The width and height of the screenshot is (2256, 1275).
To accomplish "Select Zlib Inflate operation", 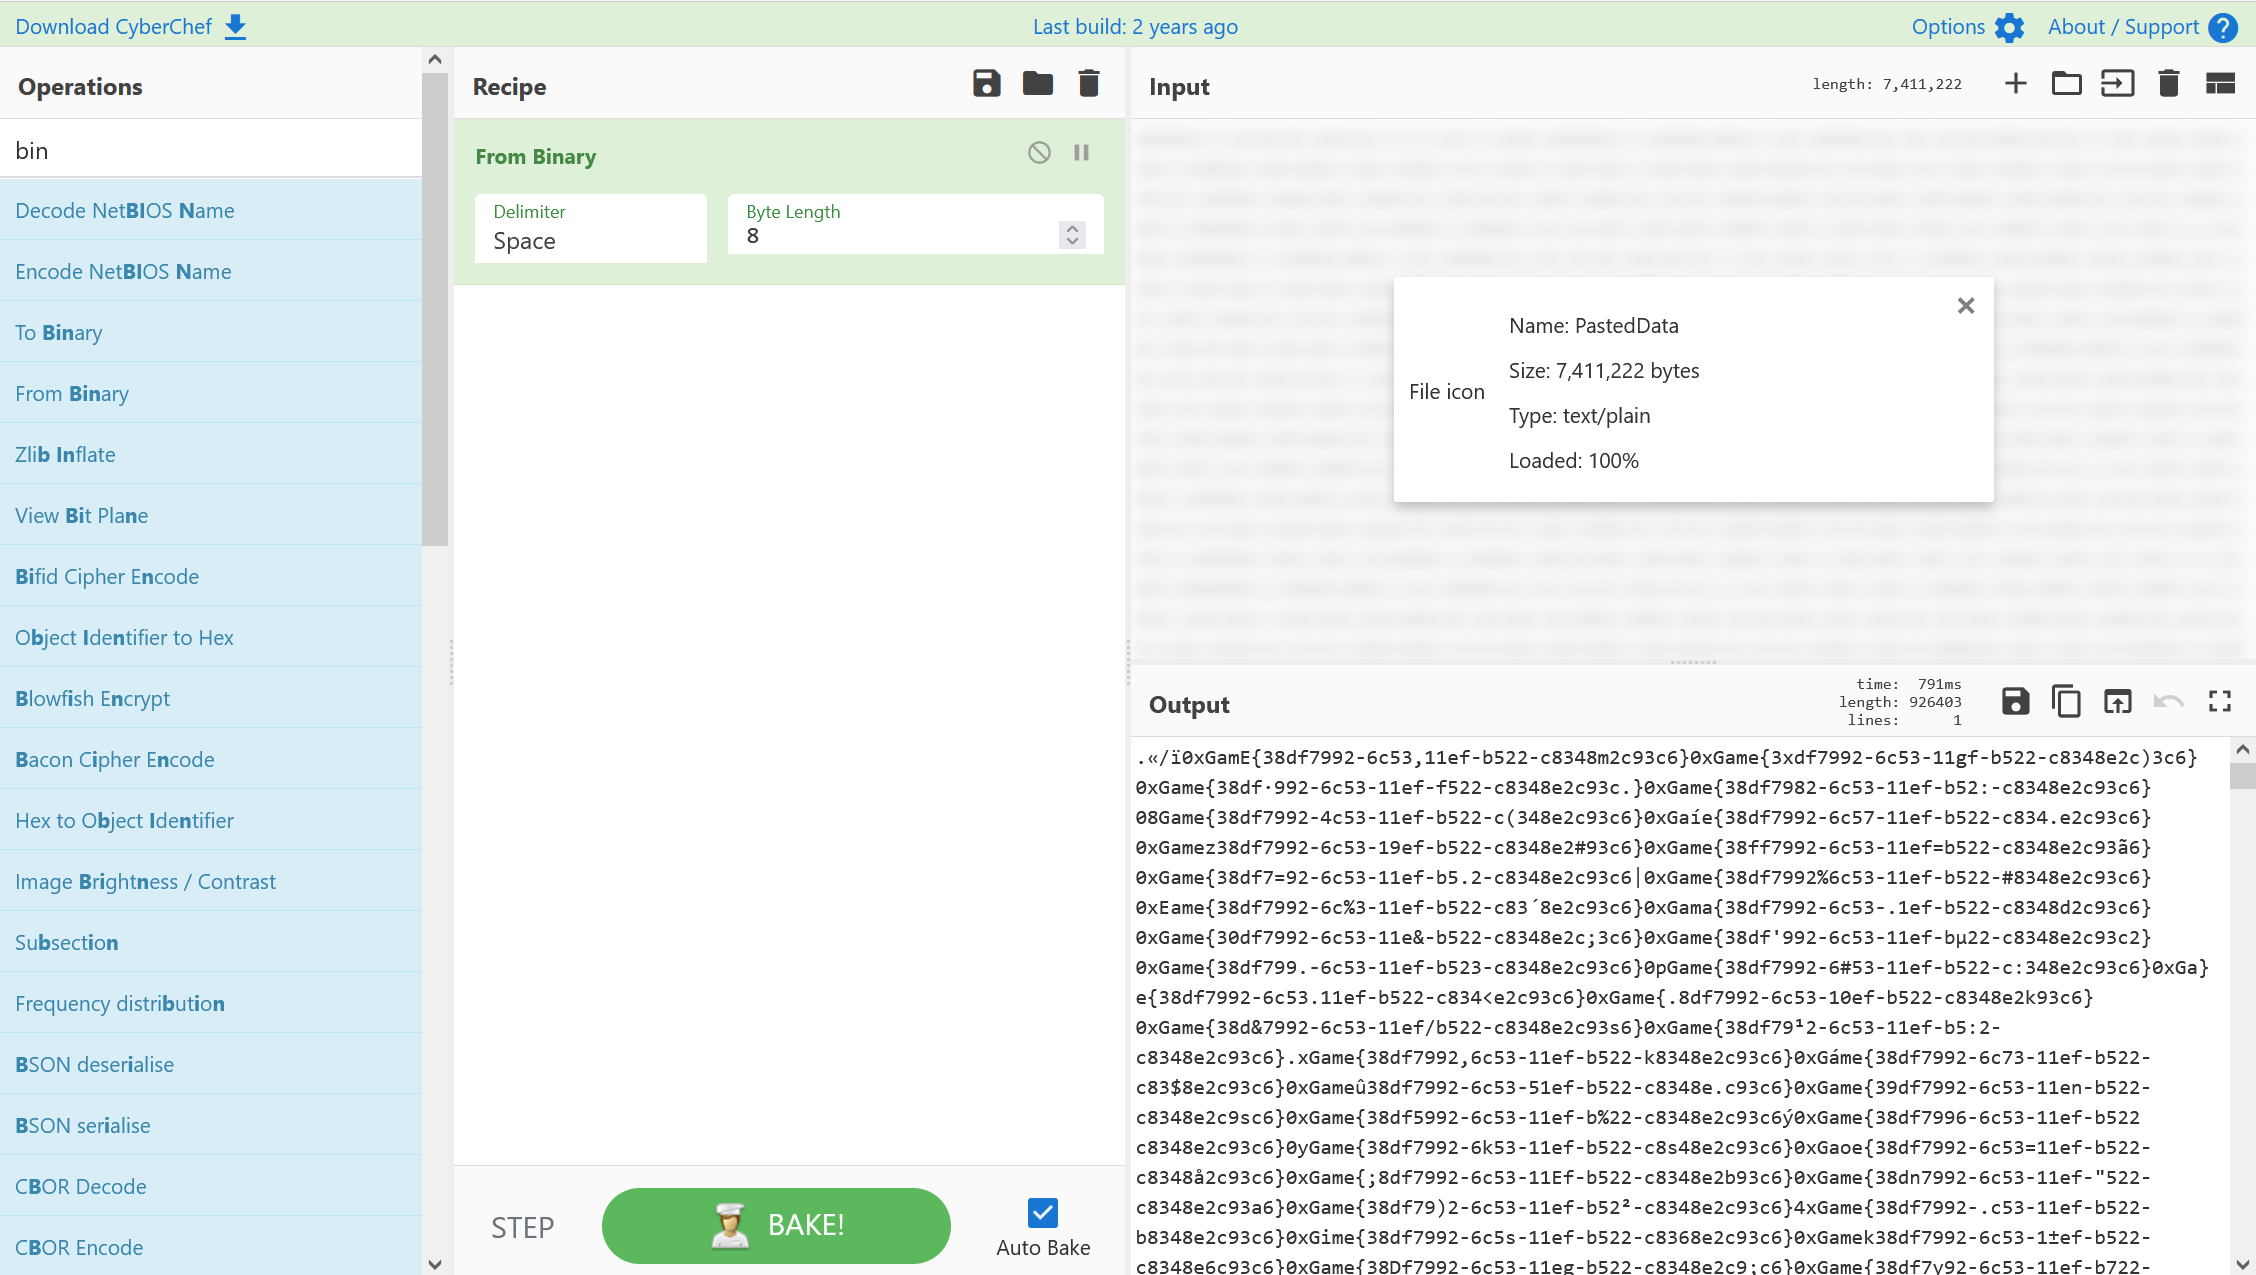I will pos(211,454).
